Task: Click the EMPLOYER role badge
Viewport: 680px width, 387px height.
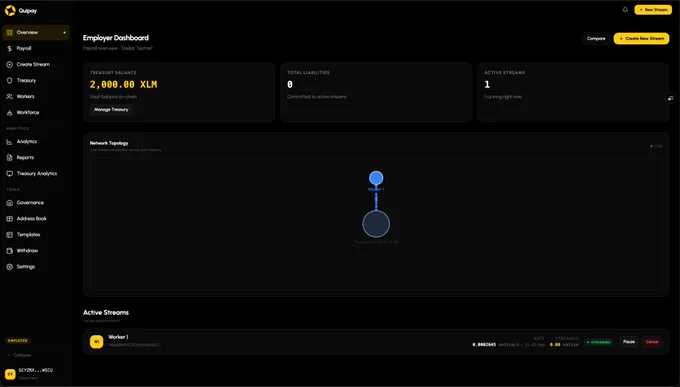Action: [x=18, y=341]
